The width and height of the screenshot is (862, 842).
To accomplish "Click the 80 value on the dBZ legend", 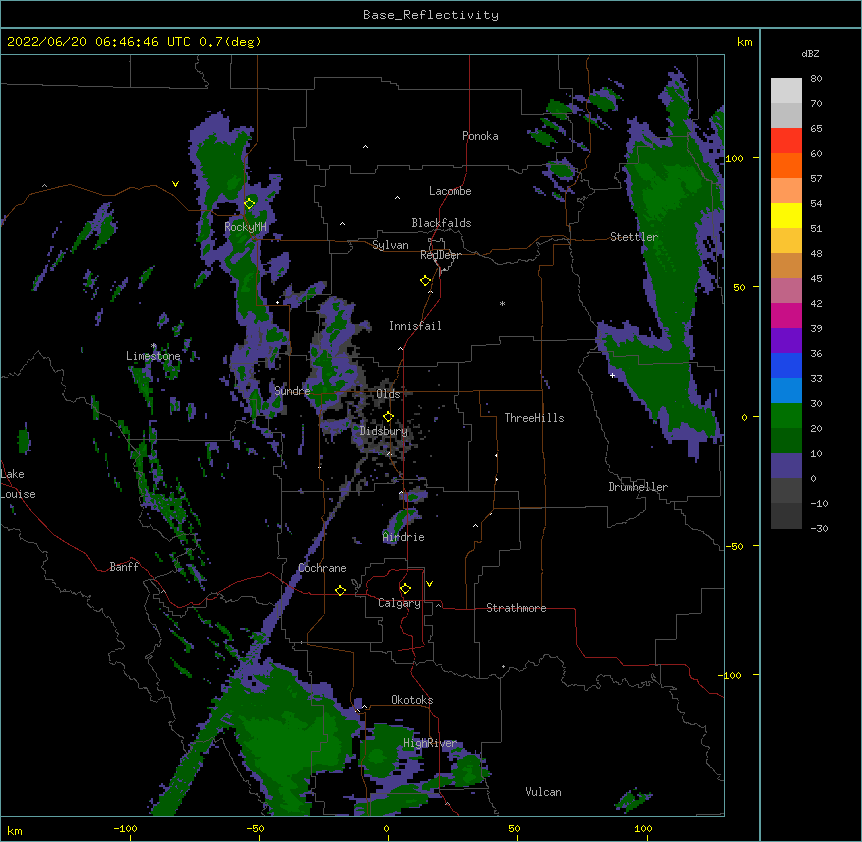I will point(816,79).
